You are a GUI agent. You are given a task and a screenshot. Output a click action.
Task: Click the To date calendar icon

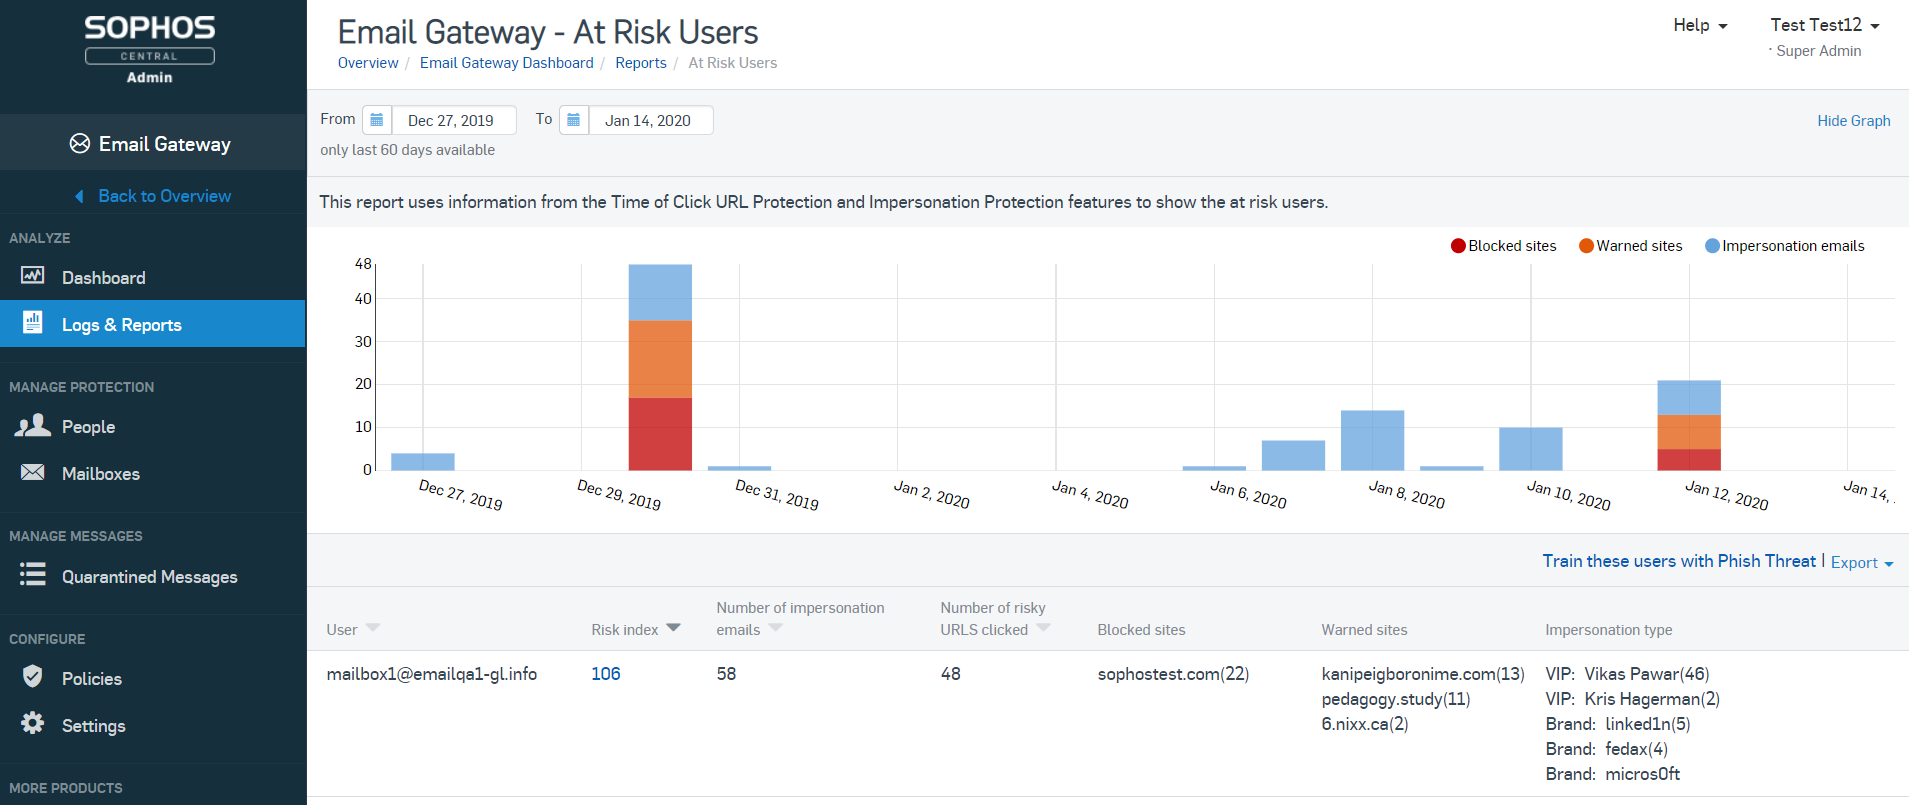(x=573, y=120)
